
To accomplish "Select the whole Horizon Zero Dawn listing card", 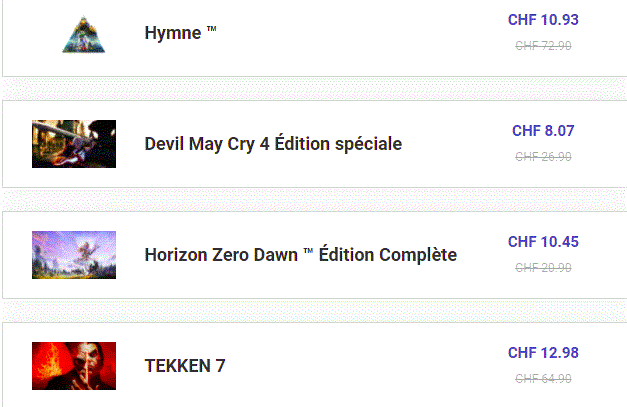I will (315, 255).
